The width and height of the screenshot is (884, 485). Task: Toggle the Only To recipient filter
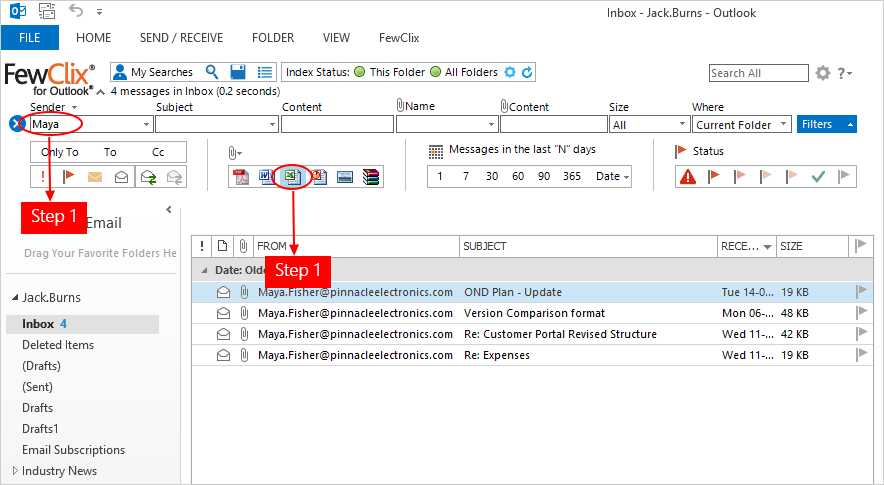coord(59,152)
